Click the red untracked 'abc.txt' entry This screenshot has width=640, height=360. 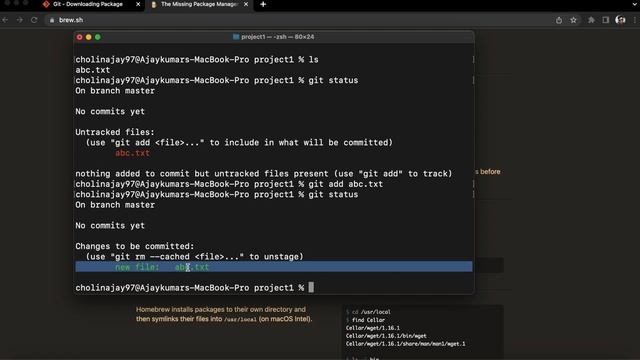[x=132, y=153]
